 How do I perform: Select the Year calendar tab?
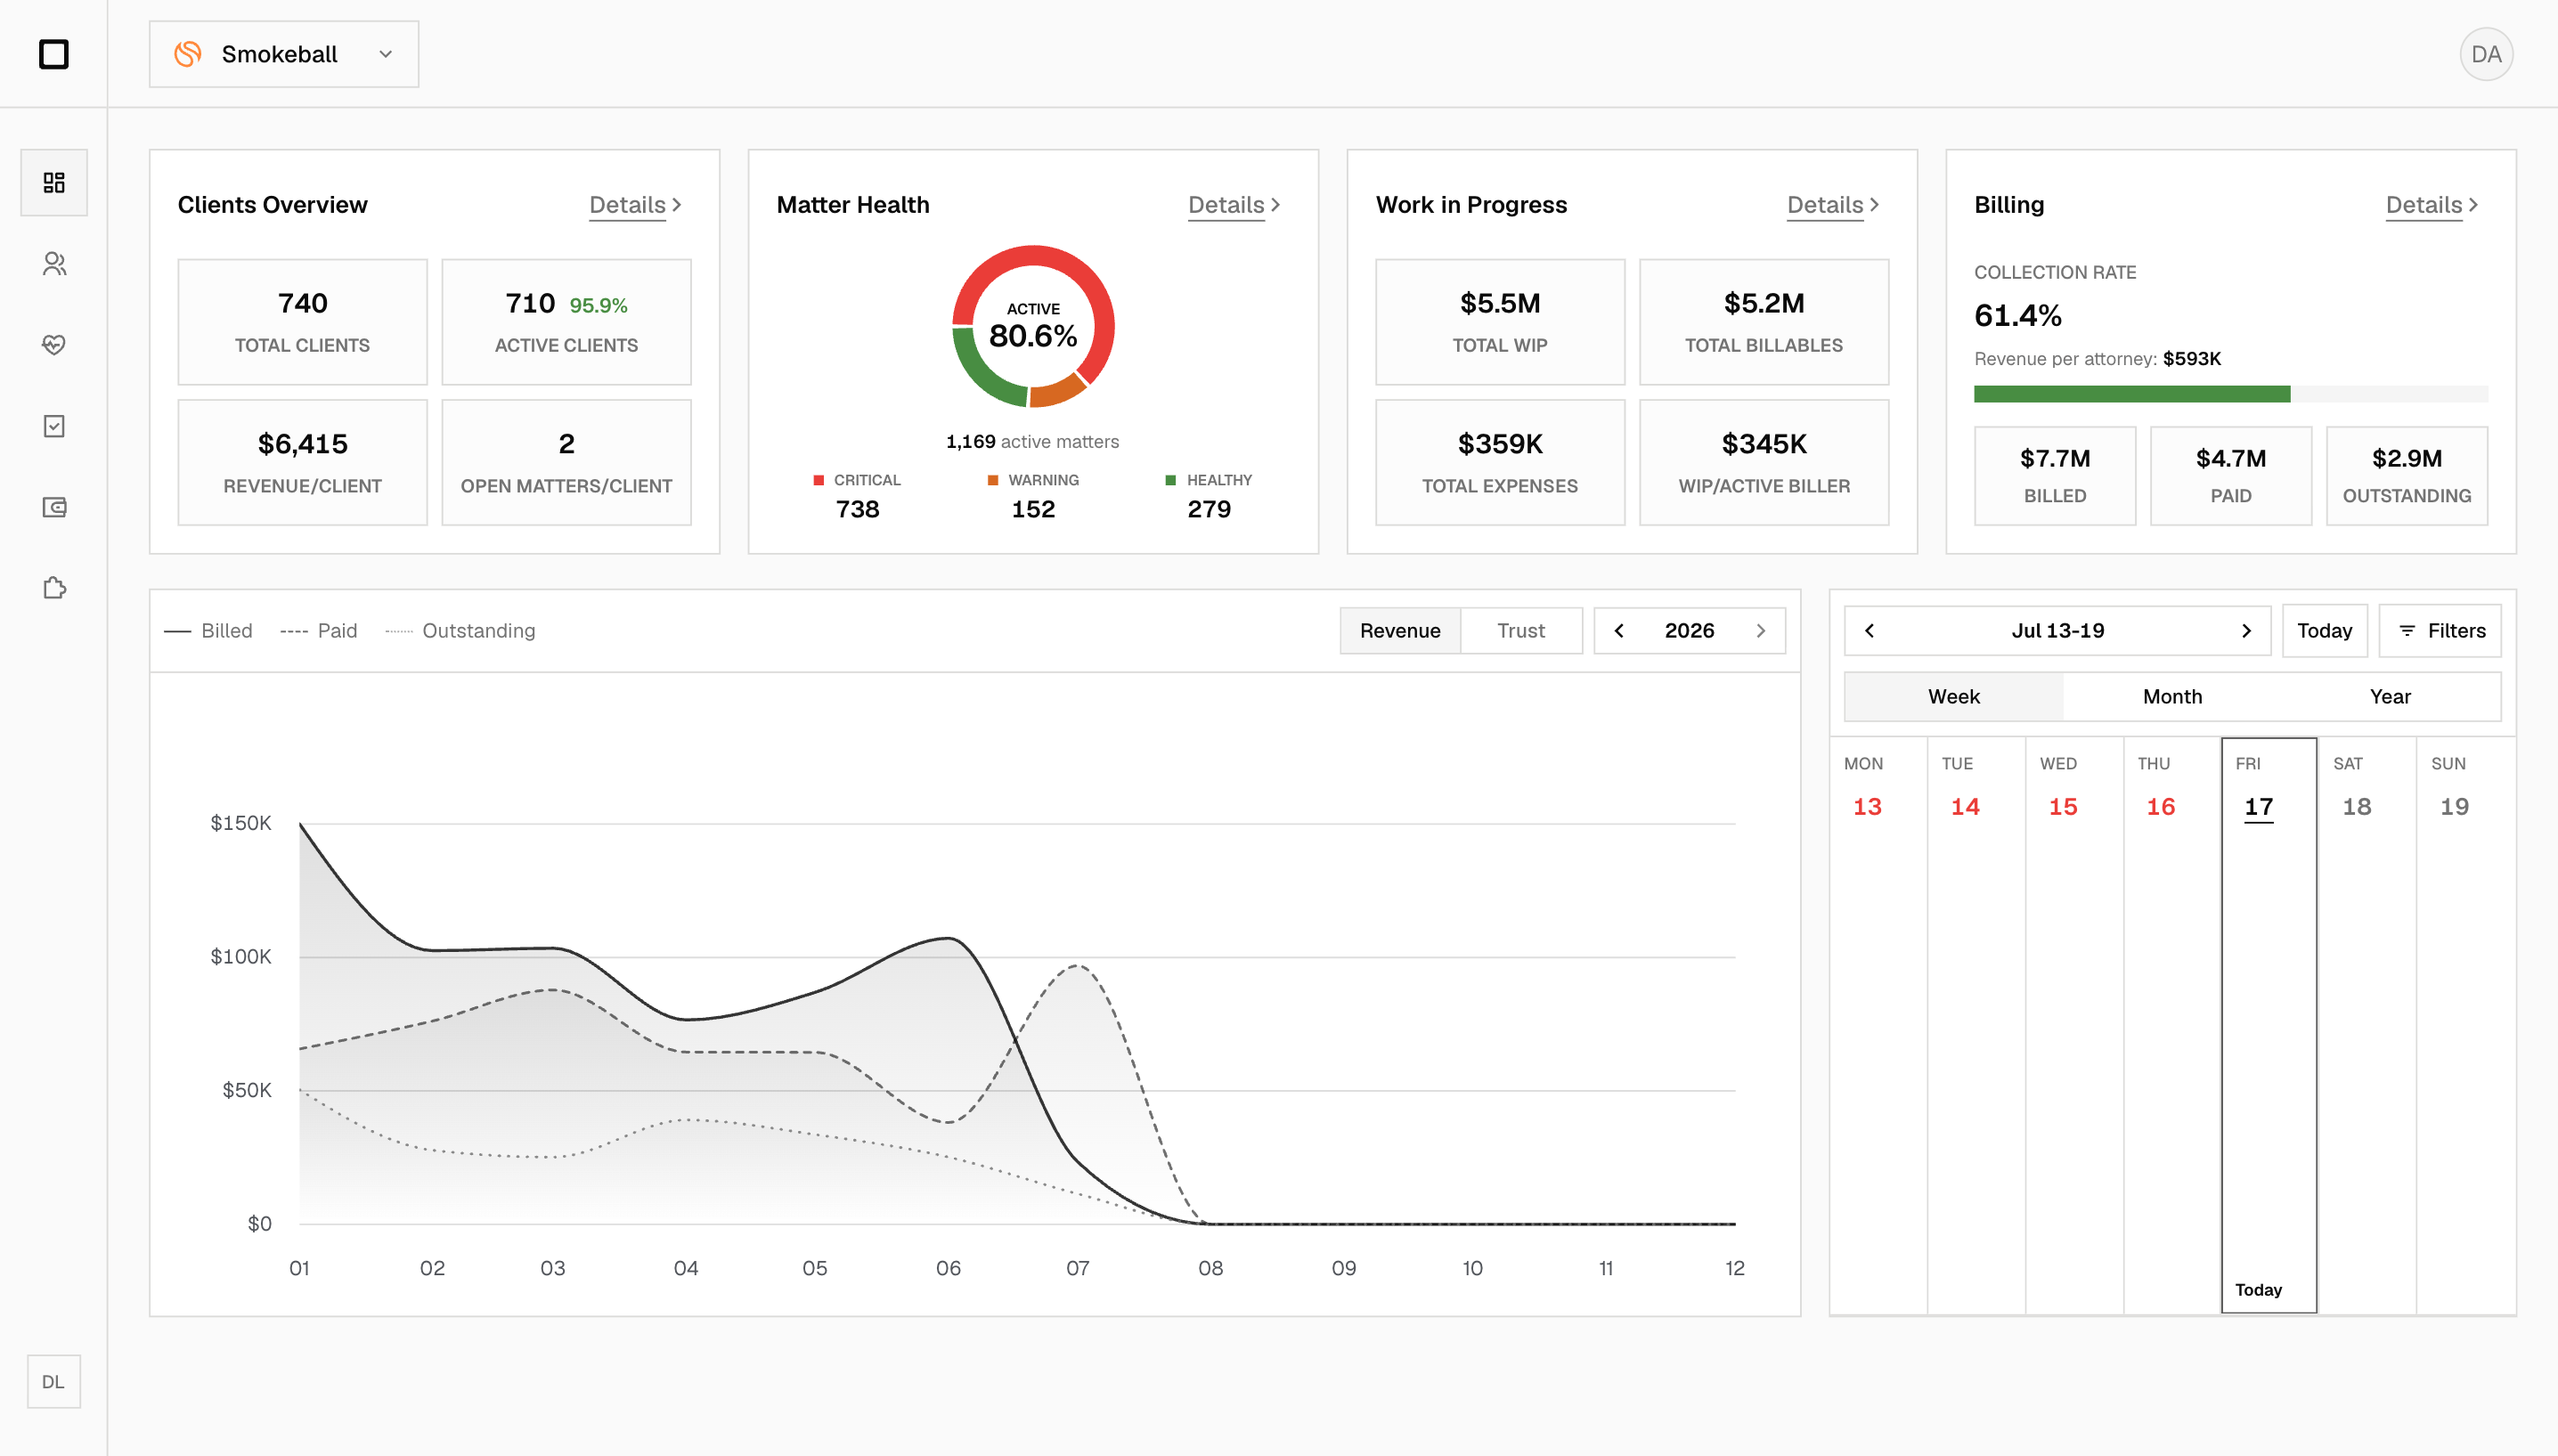(2390, 696)
